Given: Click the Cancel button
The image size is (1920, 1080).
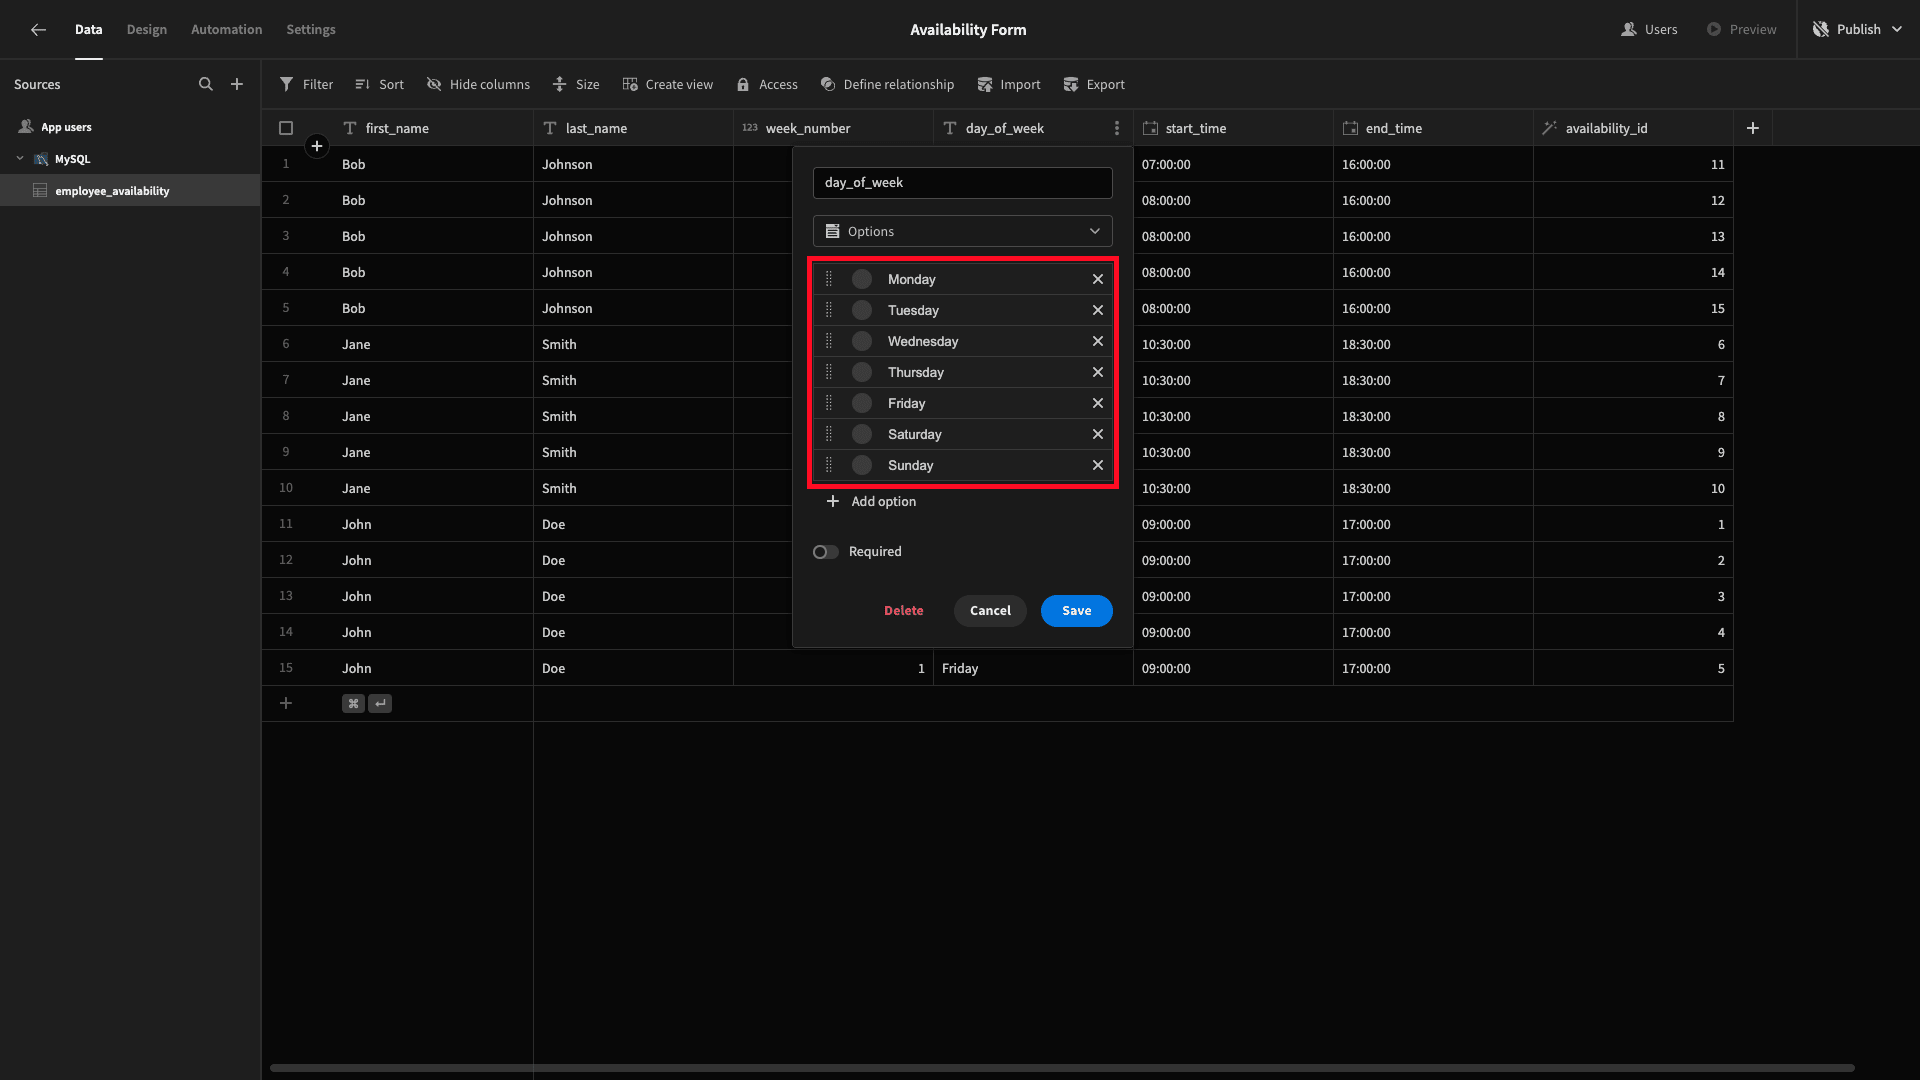Looking at the screenshot, I should [x=990, y=611].
